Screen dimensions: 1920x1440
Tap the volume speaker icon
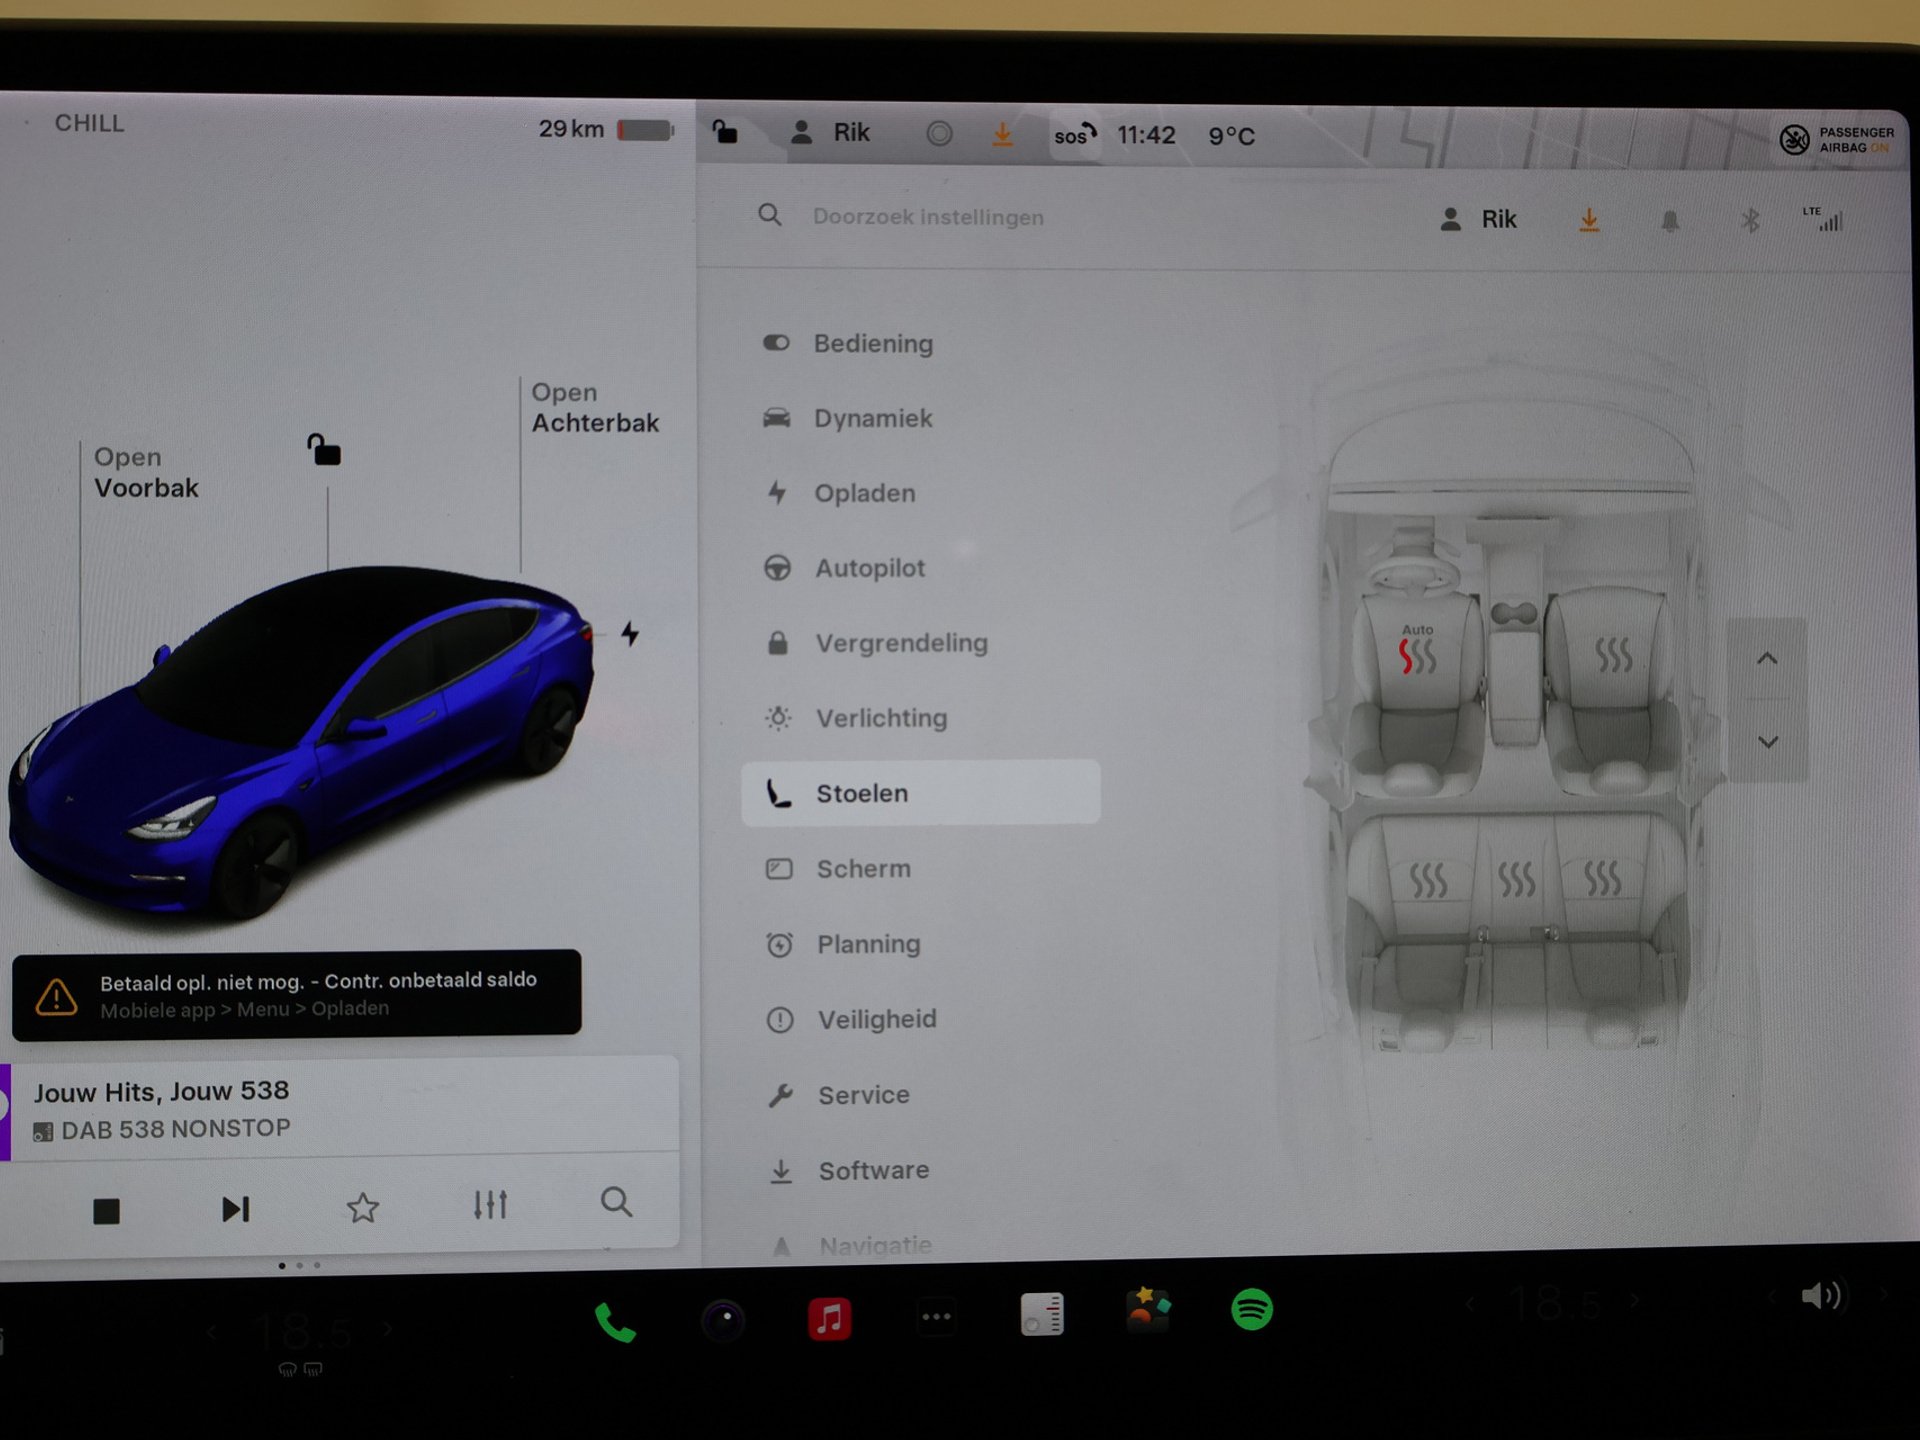click(x=1820, y=1297)
